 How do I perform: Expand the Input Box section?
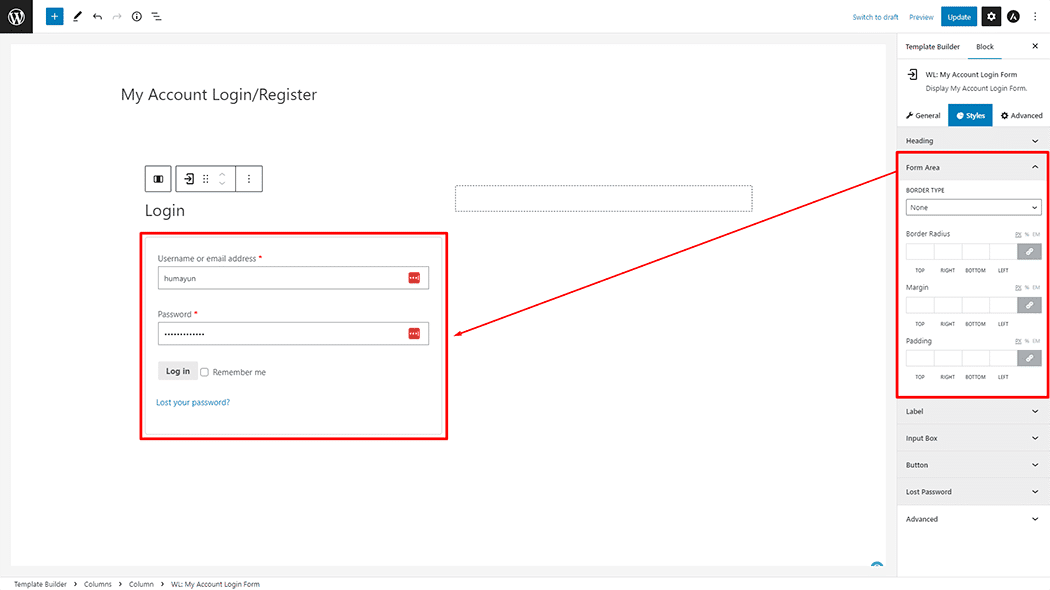pos(970,438)
